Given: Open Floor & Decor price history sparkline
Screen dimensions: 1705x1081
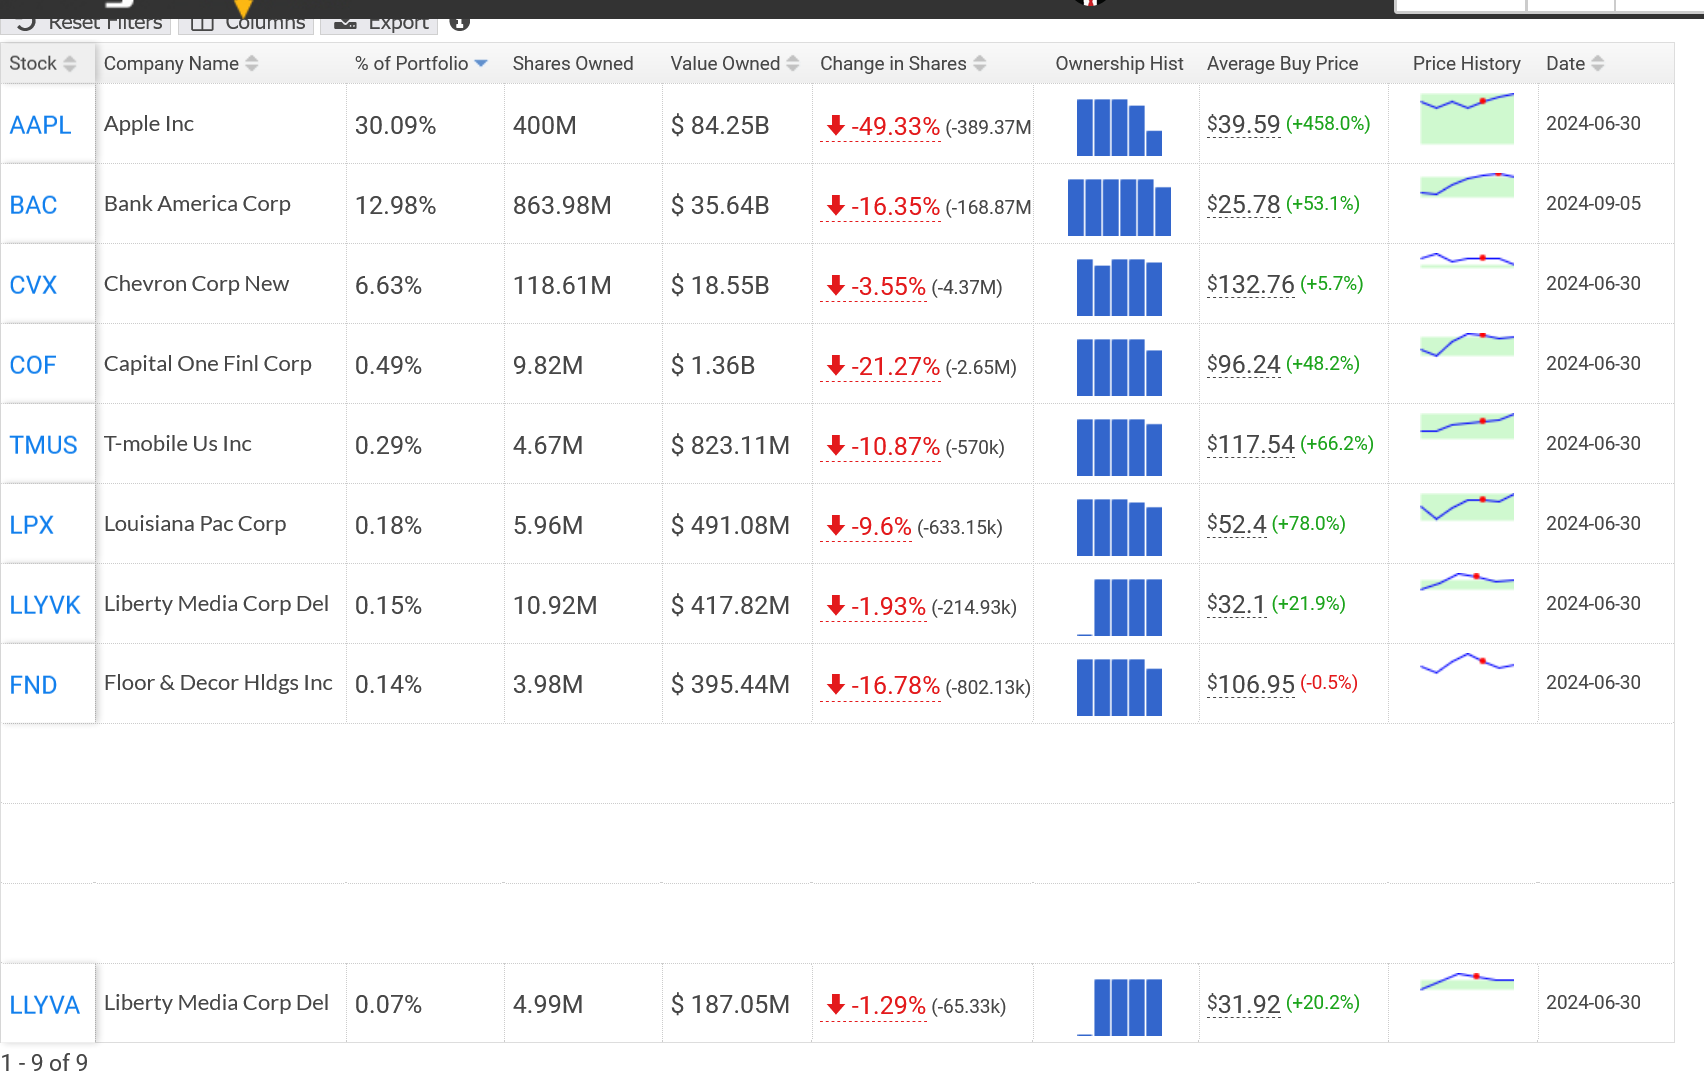Looking at the screenshot, I should tap(1467, 663).
